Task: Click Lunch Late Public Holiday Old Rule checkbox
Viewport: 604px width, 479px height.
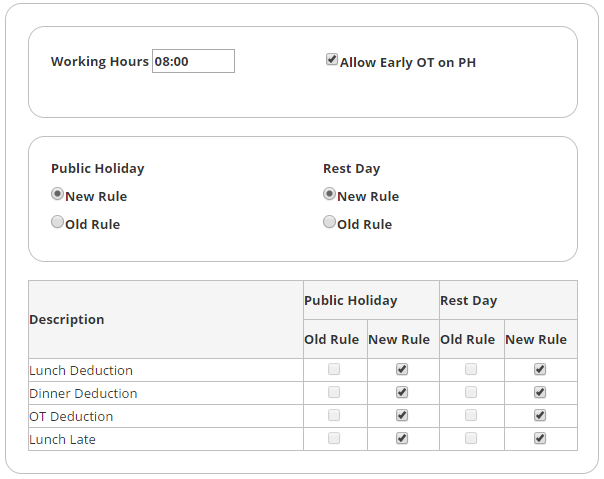Action: tap(334, 438)
